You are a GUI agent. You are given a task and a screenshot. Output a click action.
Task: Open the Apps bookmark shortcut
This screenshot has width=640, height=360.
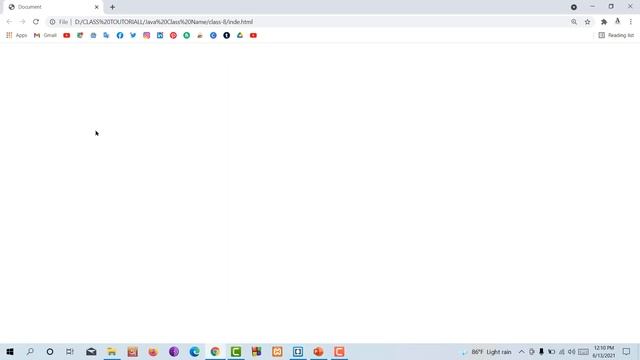click(x=17, y=36)
